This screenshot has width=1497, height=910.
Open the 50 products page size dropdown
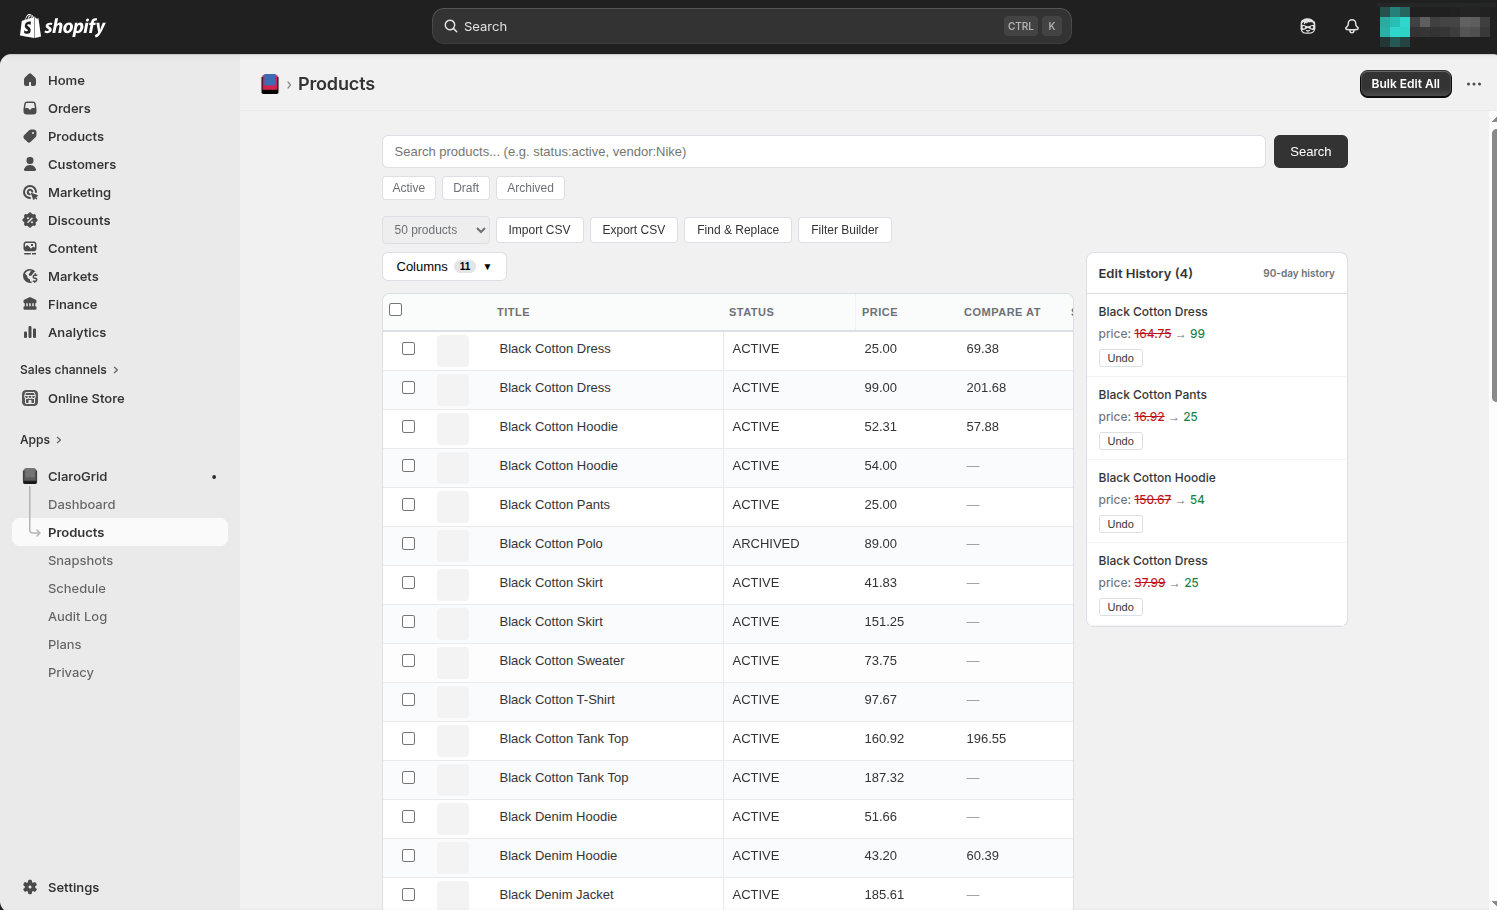(436, 230)
